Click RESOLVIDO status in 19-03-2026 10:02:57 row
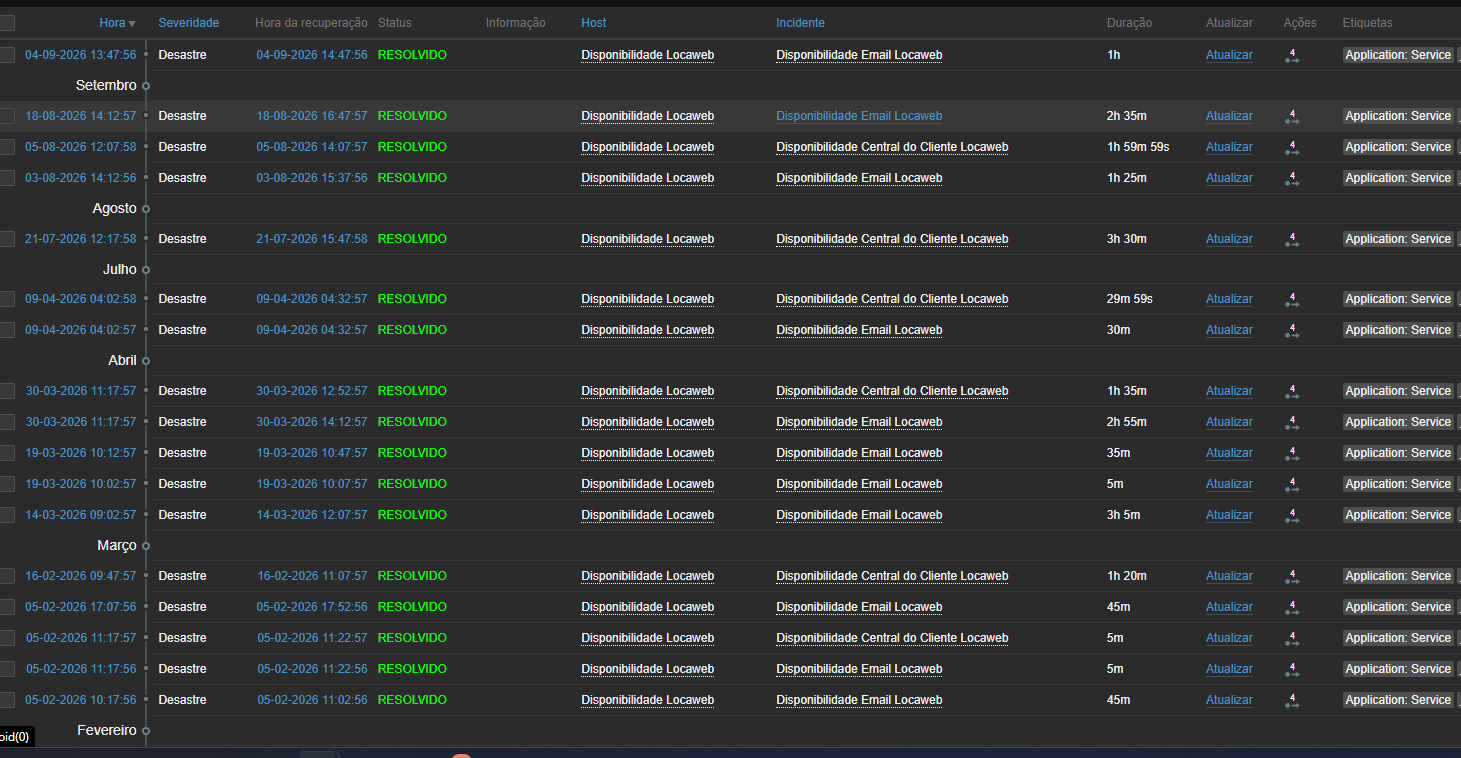The width and height of the screenshot is (1461, 758). coord(412,484)
